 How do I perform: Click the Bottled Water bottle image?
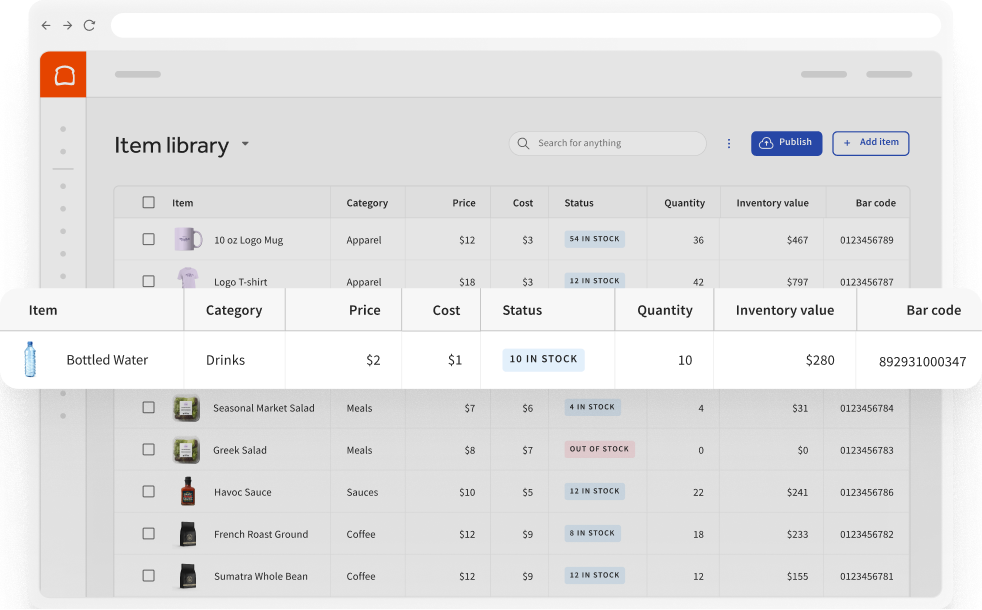tap(30, 359)
